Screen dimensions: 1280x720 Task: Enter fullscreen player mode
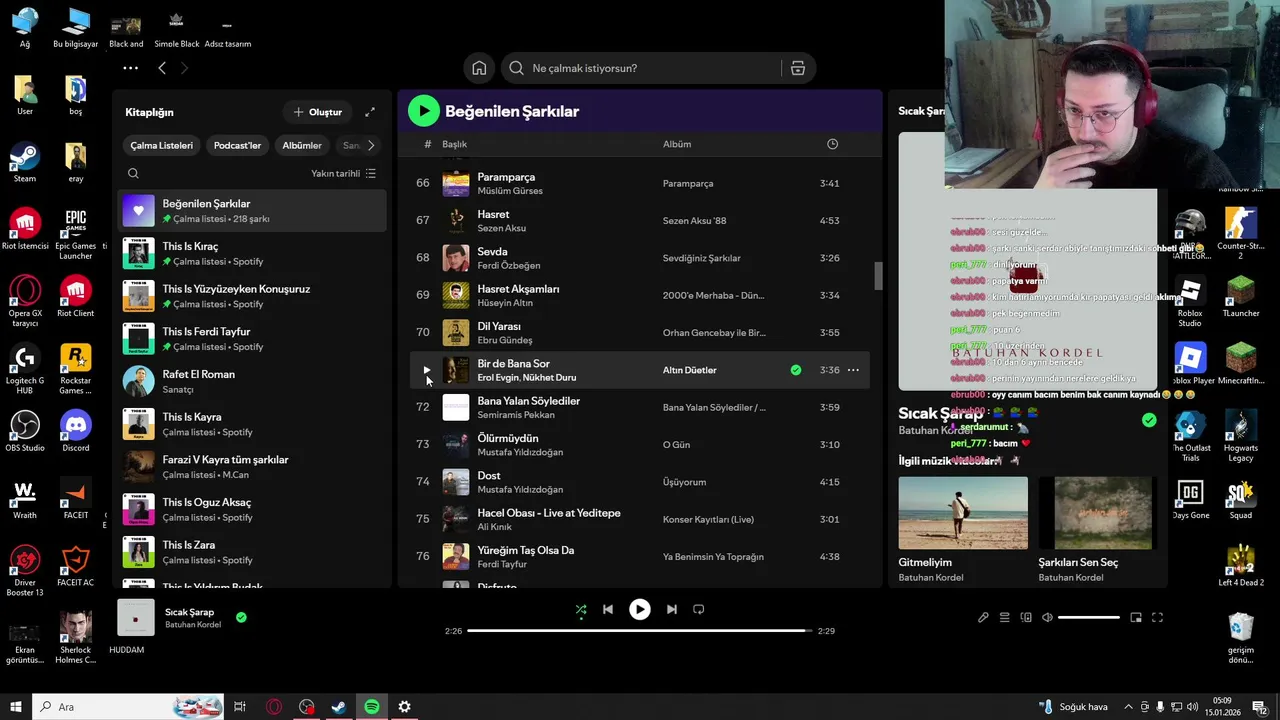click(x=1157, y=618)
